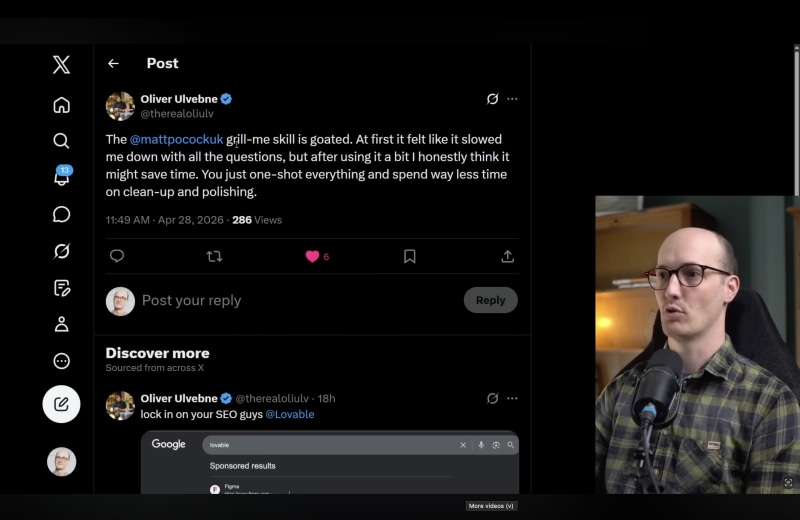The image size is (800, 520).
Task: Repost Oliver Ulvebne's post
Action: 214,256
